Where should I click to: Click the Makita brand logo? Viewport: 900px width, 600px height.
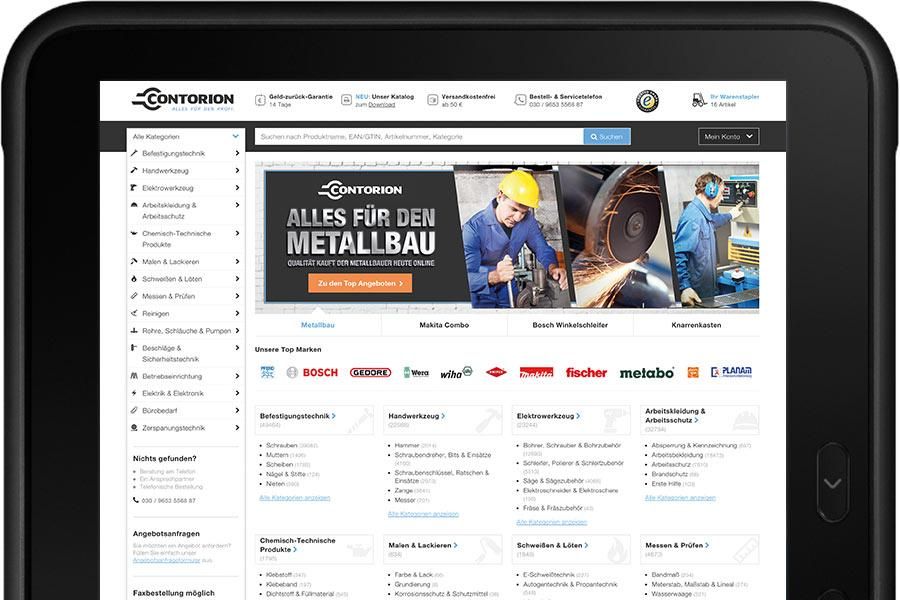click(538, 371)
